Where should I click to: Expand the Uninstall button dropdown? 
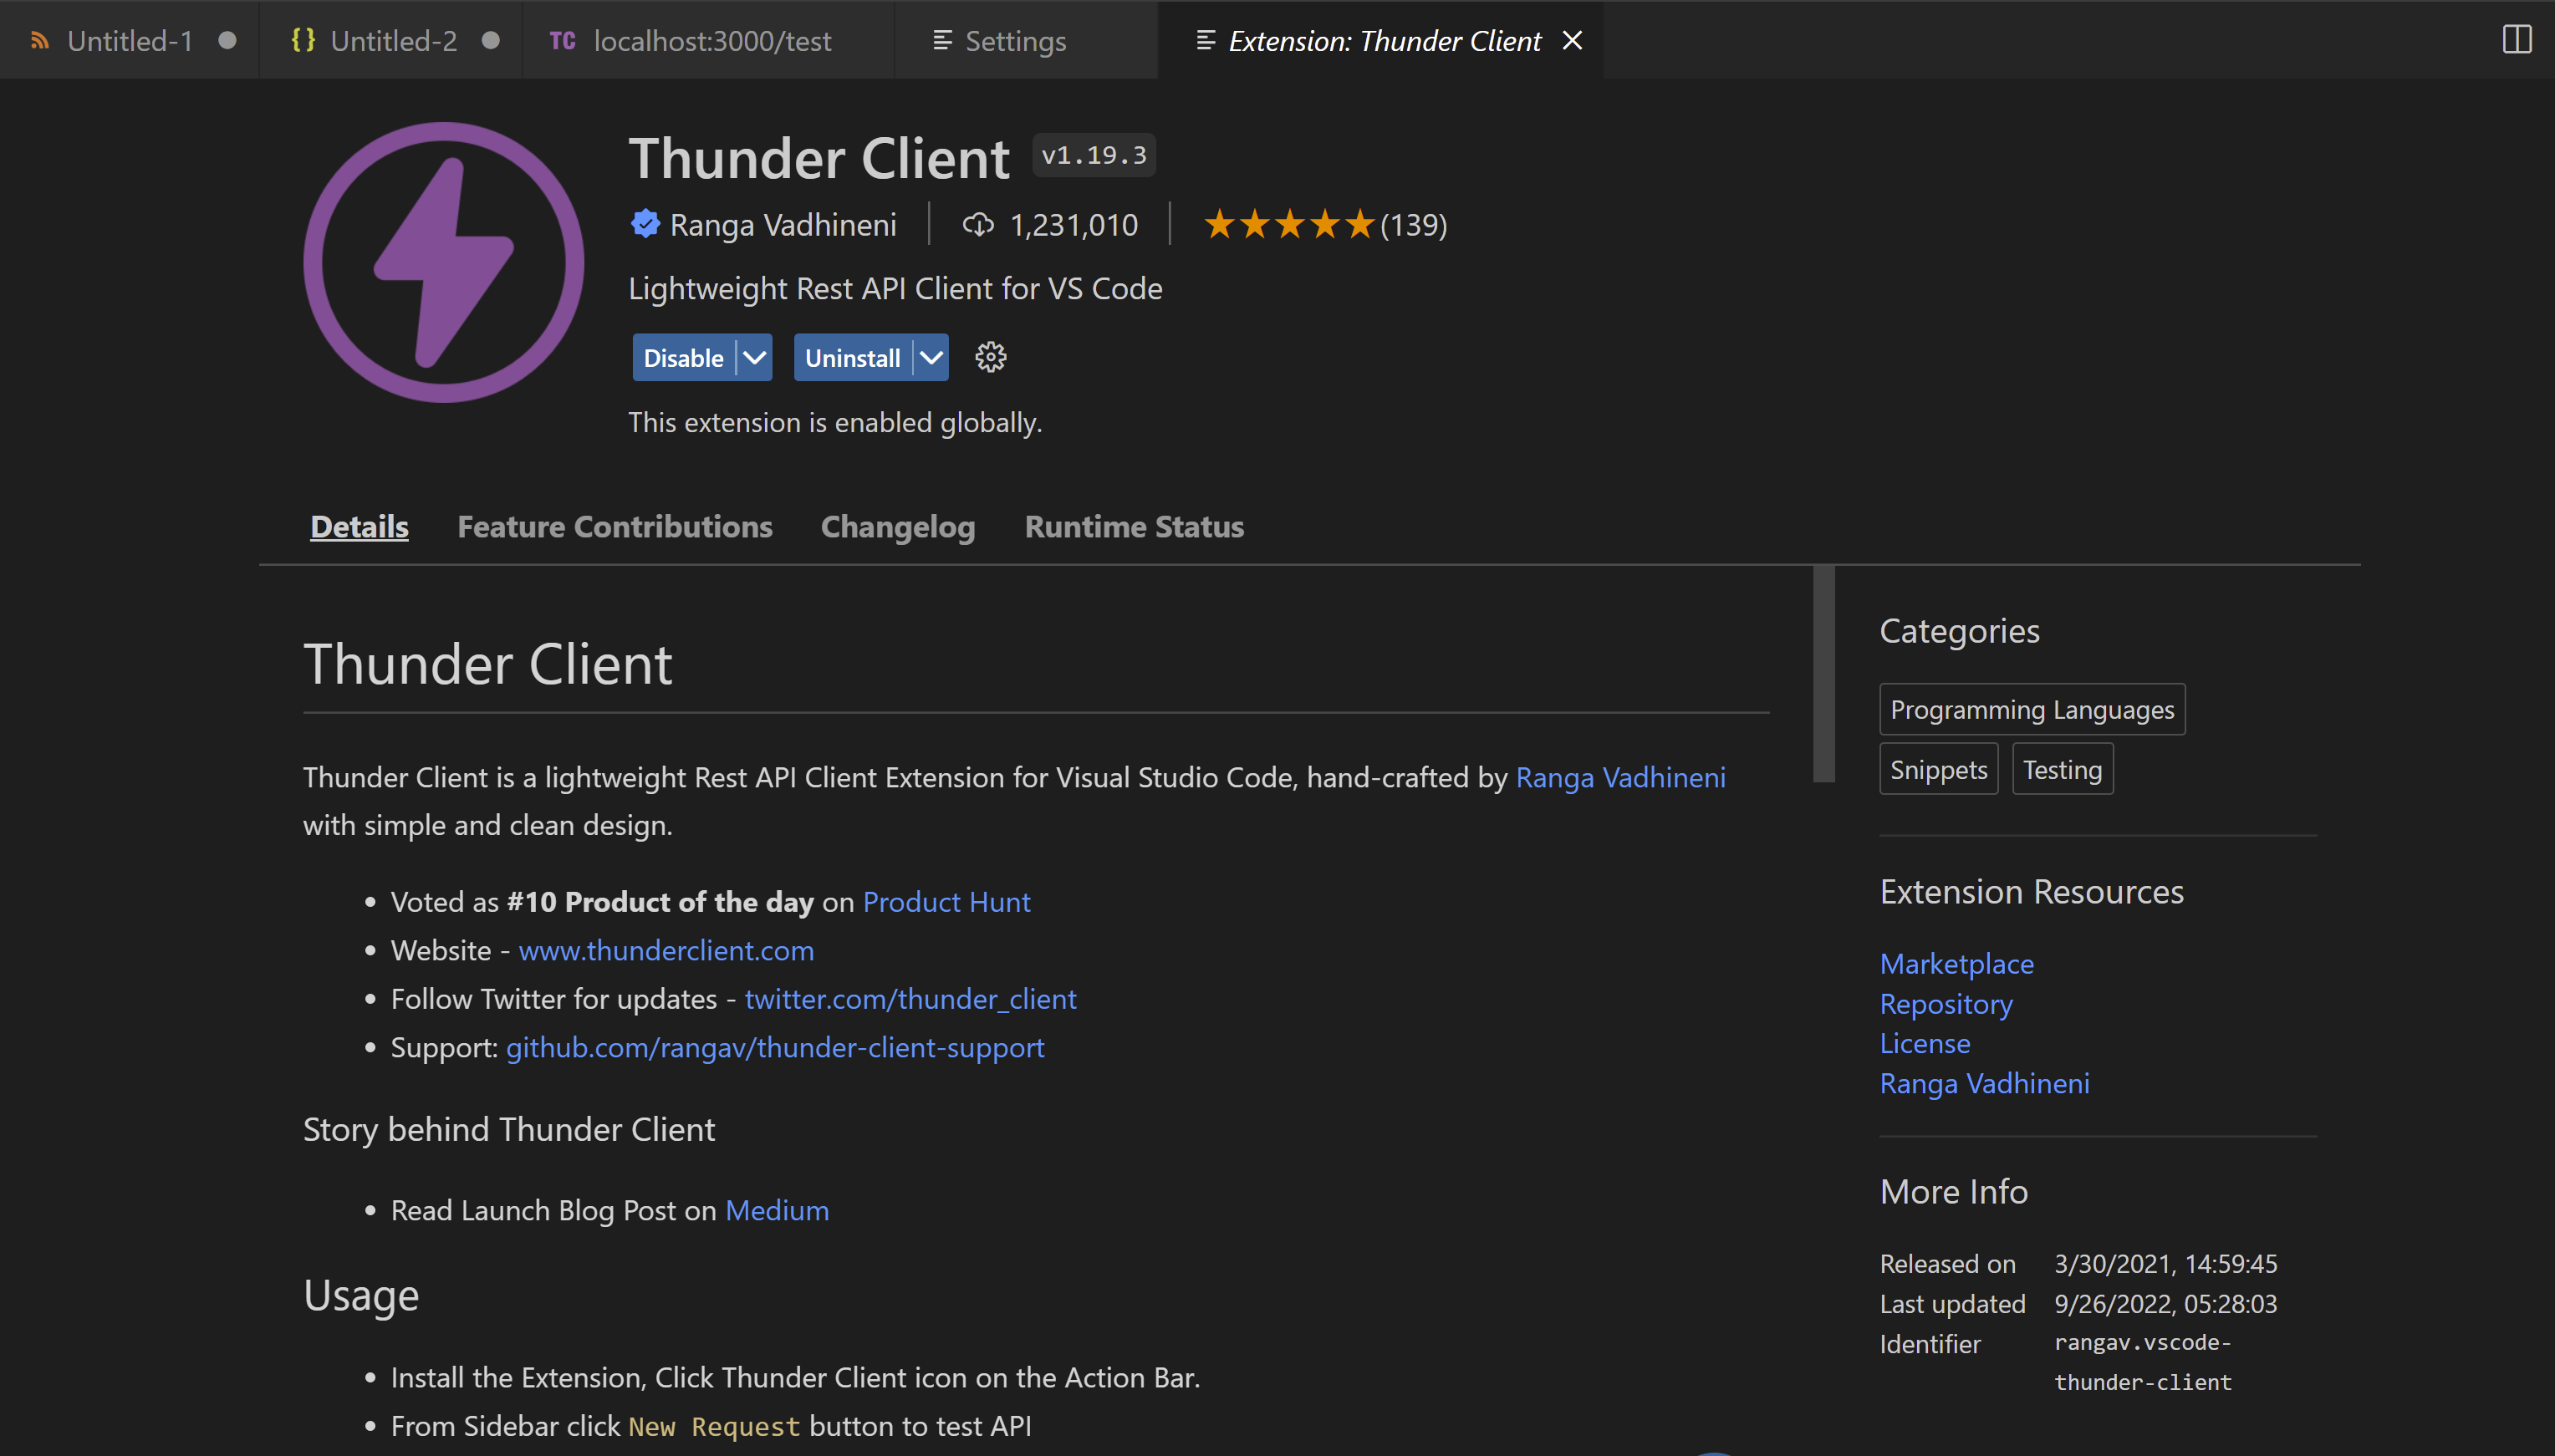[x=930, y=357]
